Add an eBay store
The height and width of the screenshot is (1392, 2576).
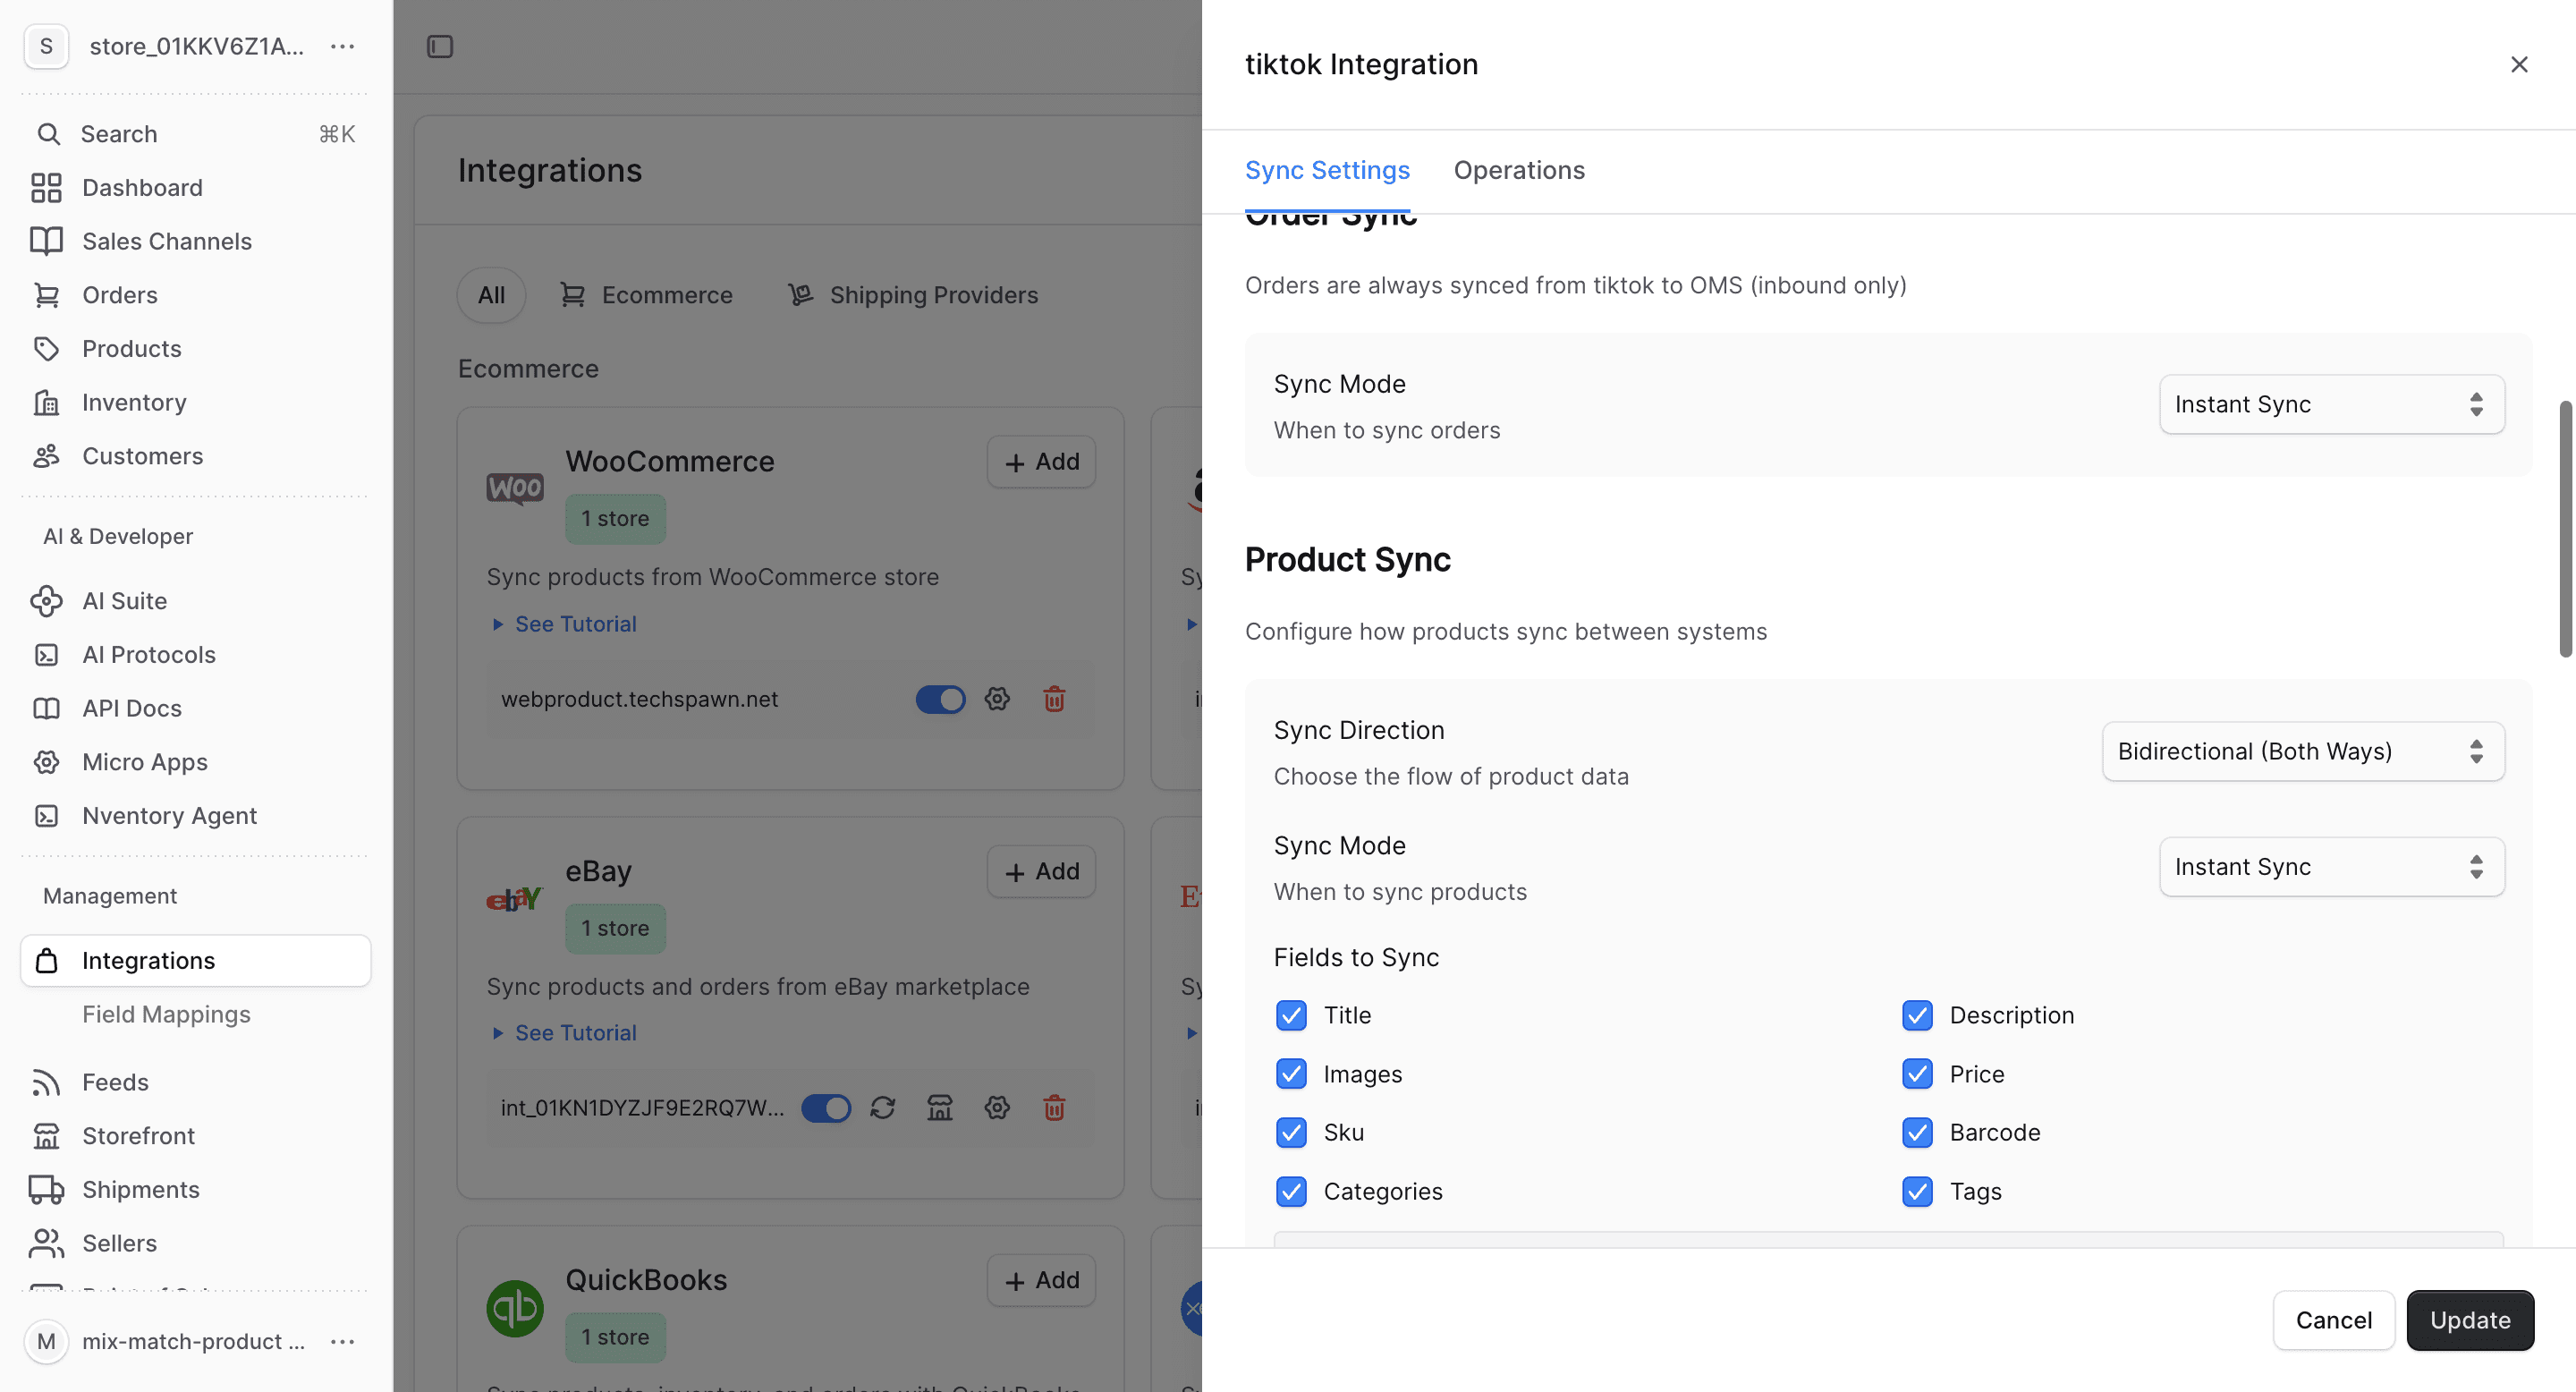[1041, 872]
